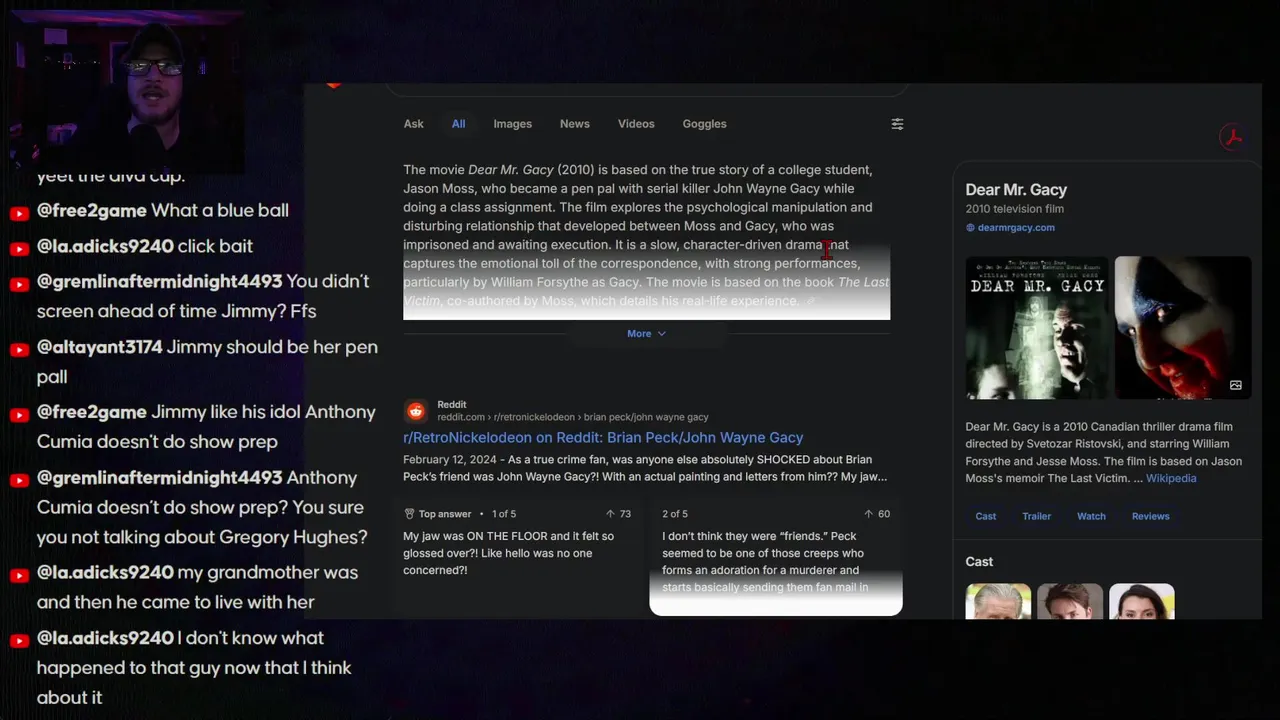
Task: Click the webcam overlay of the streamer
Action: click(125, 92)
